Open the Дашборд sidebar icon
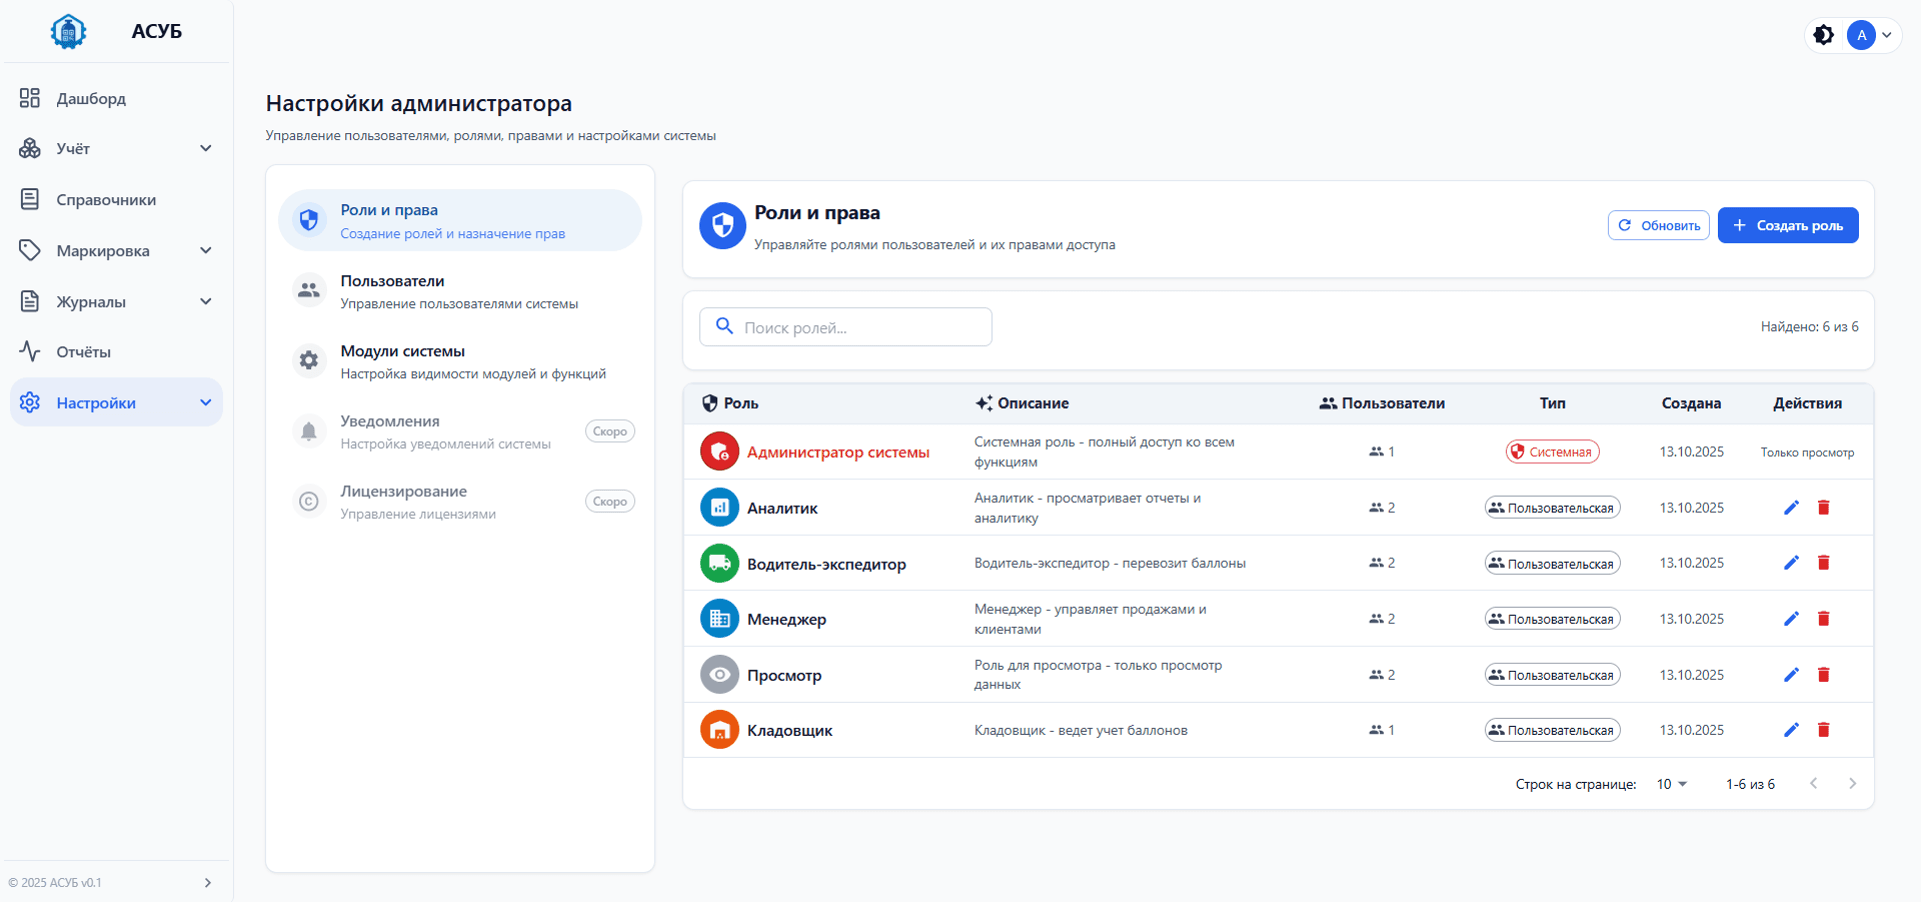This screenshot has width=1921, height=902. (29, 98)
